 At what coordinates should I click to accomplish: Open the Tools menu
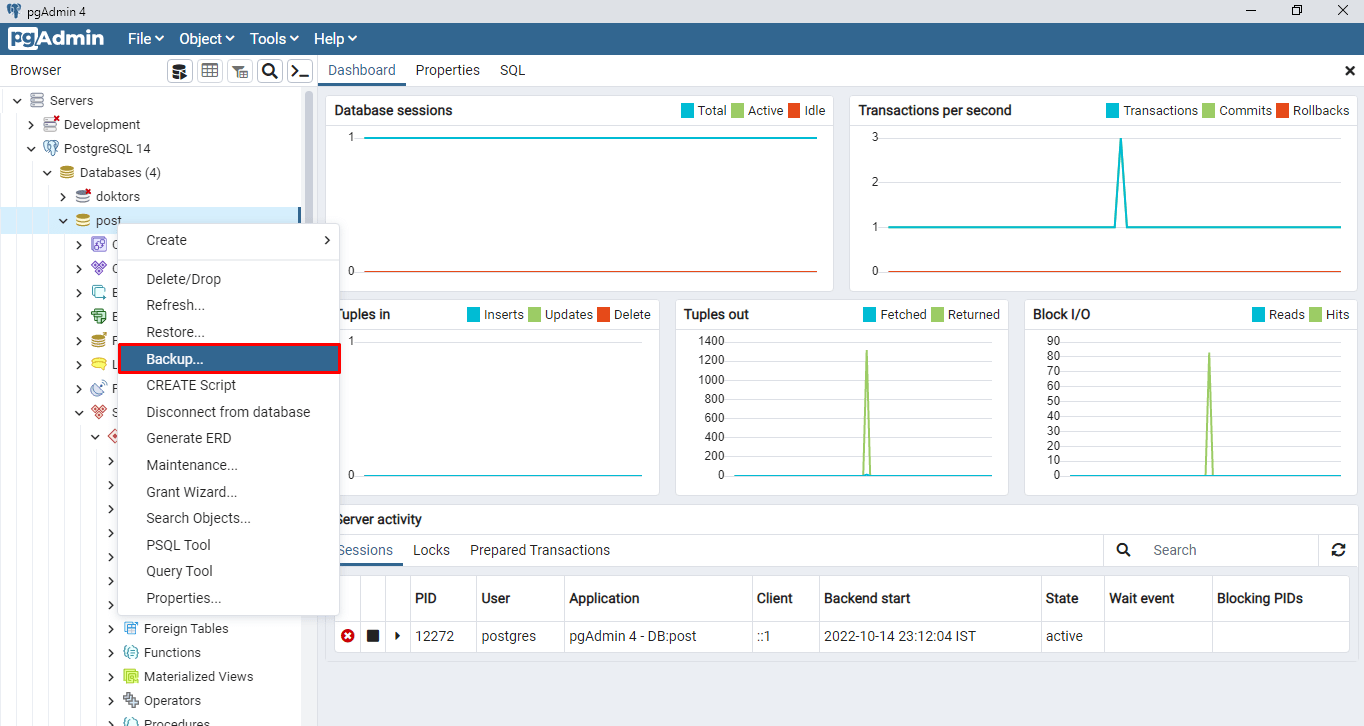pyautogui.click(x=274, y=39)
